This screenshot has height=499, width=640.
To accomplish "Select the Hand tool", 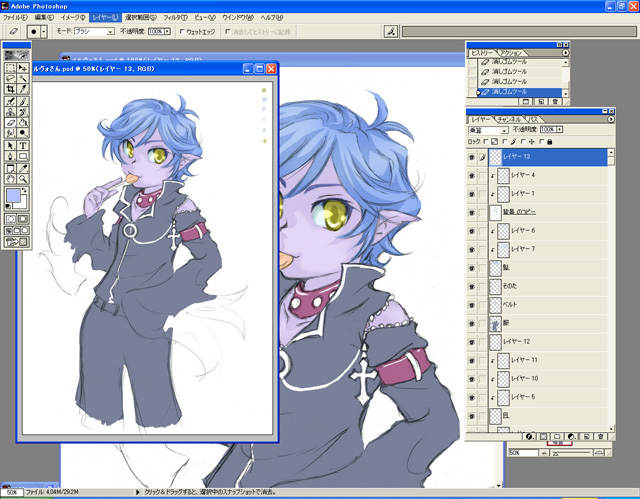I will pyautogui.click(x=11, y=179).
